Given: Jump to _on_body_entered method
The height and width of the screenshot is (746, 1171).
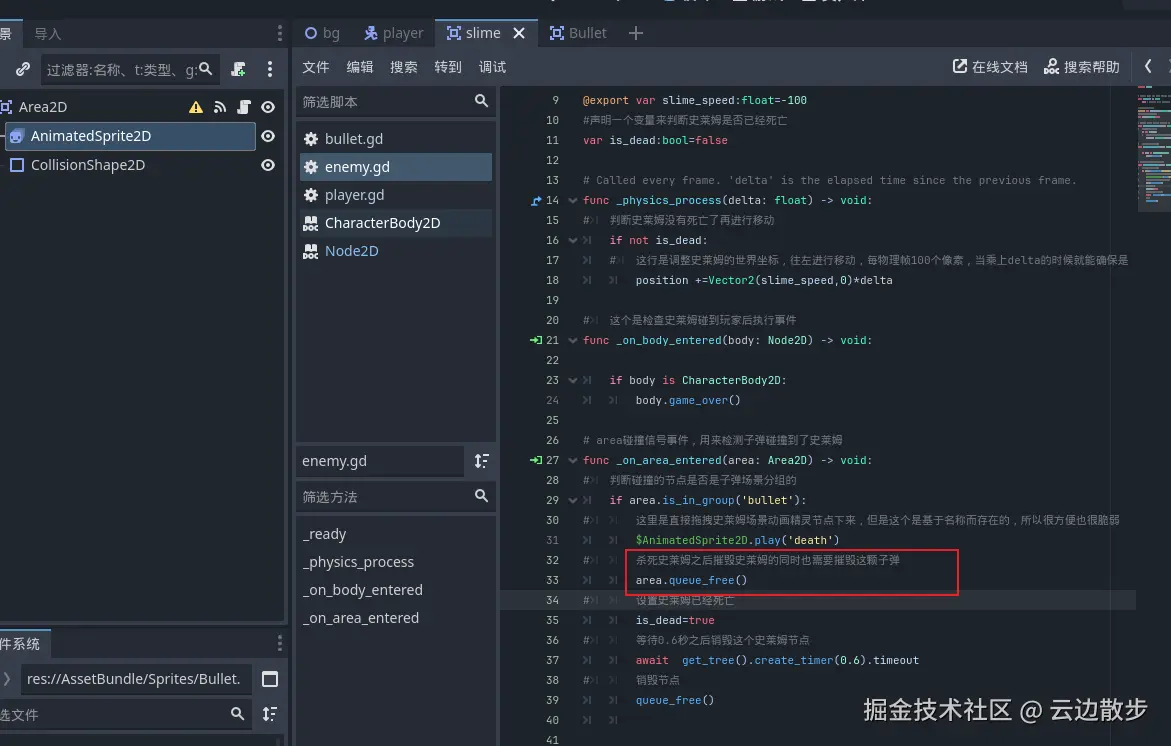Looking at the screenshot, I should tap(362, 590).
